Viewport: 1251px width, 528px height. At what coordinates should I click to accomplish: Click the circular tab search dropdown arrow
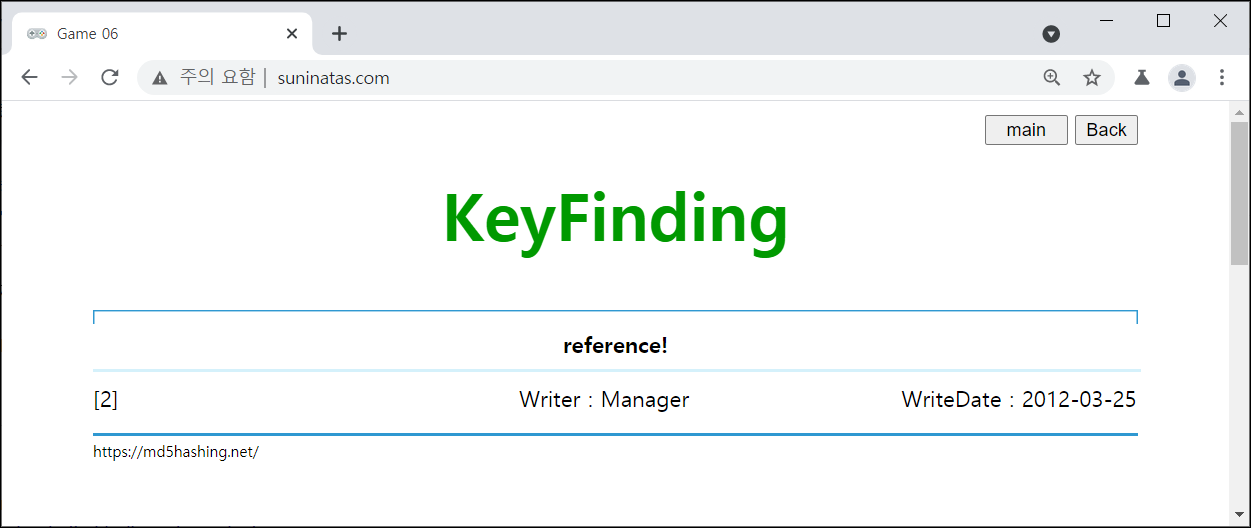coord(1051,34)
